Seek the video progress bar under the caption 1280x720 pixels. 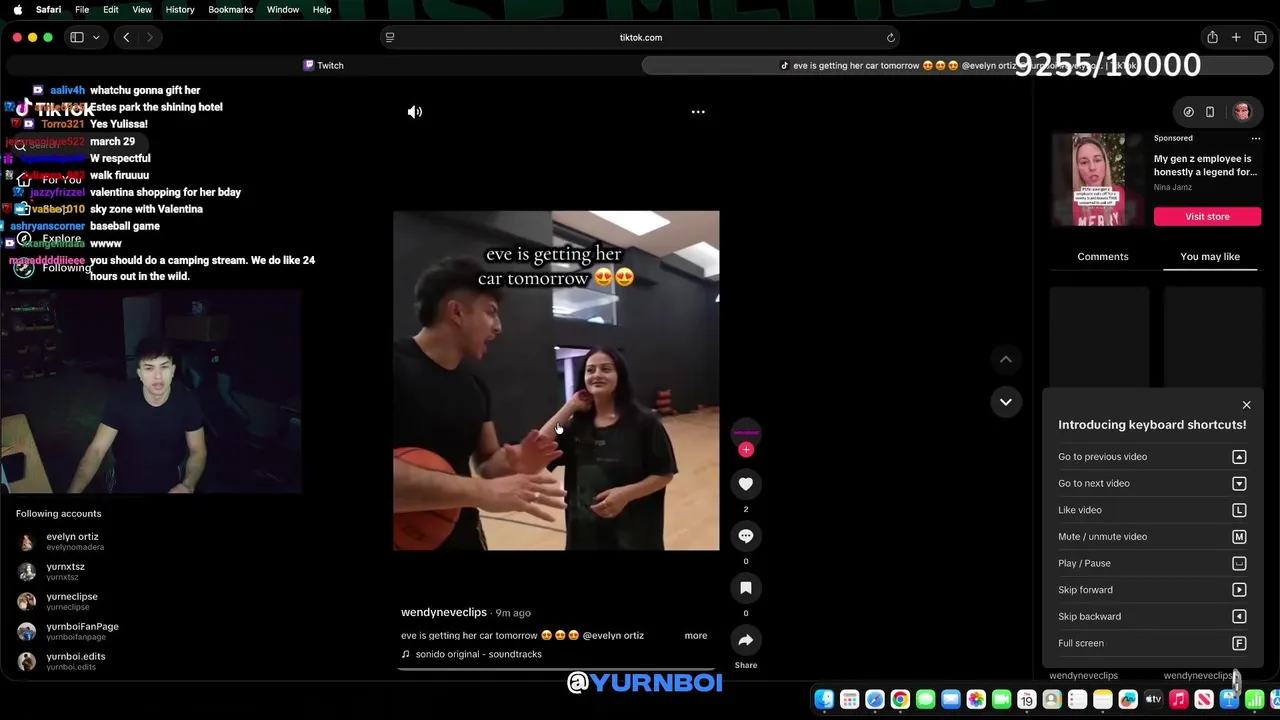tap(556, 669)
